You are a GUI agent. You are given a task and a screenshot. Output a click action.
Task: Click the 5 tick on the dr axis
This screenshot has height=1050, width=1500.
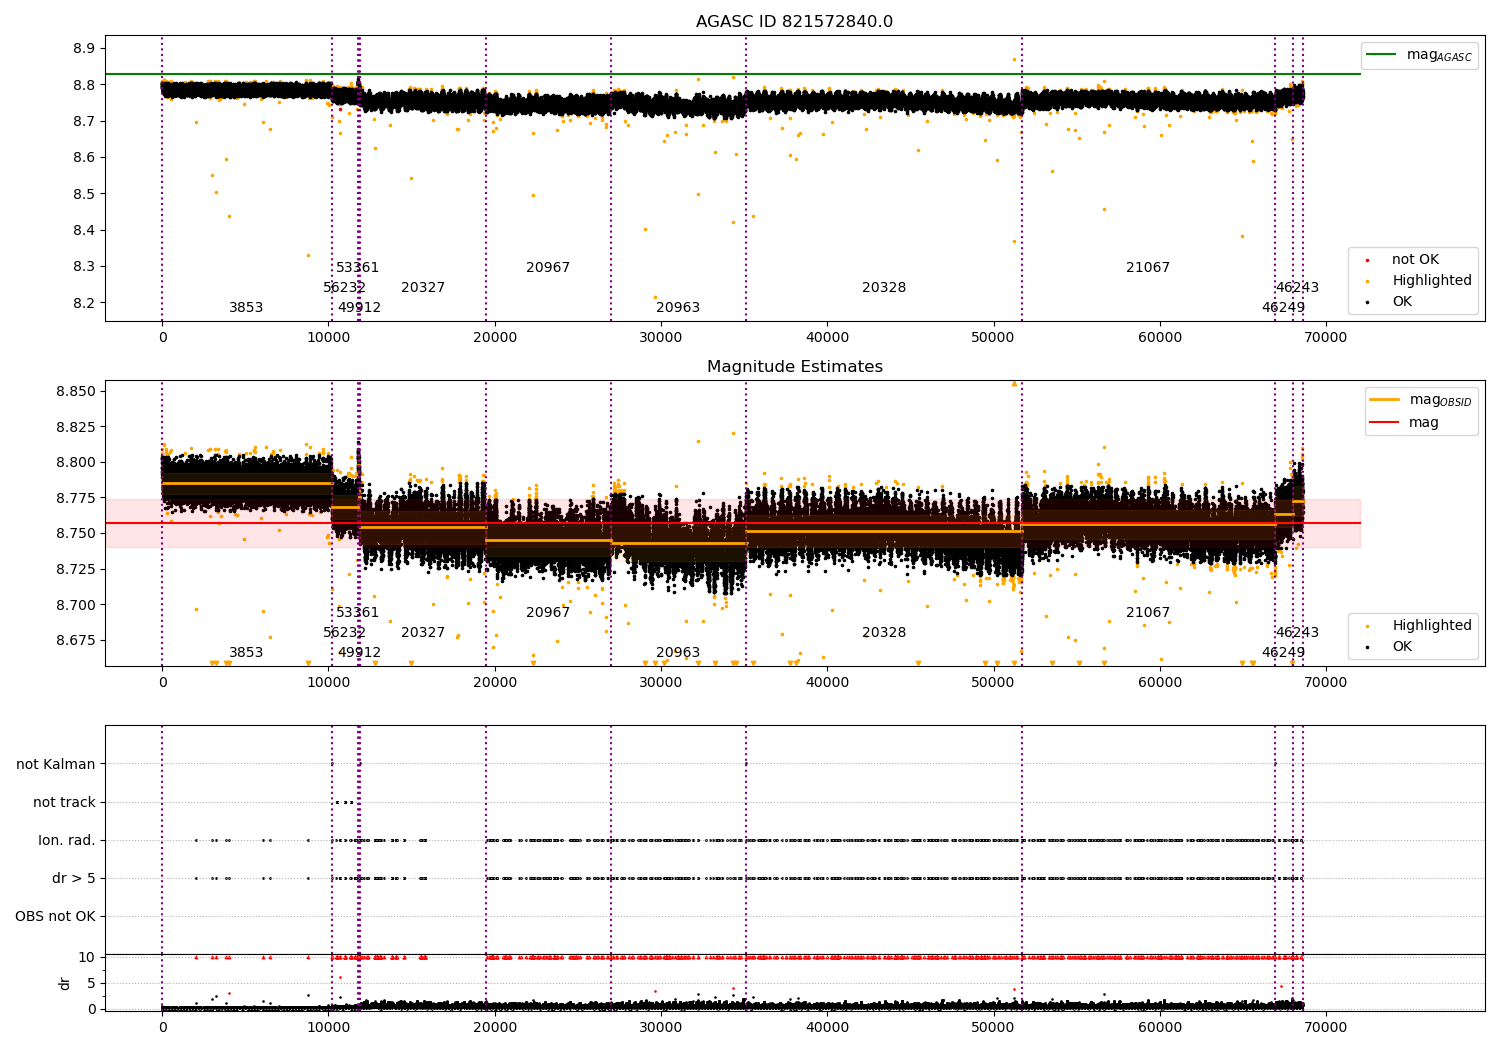(91, 983)
